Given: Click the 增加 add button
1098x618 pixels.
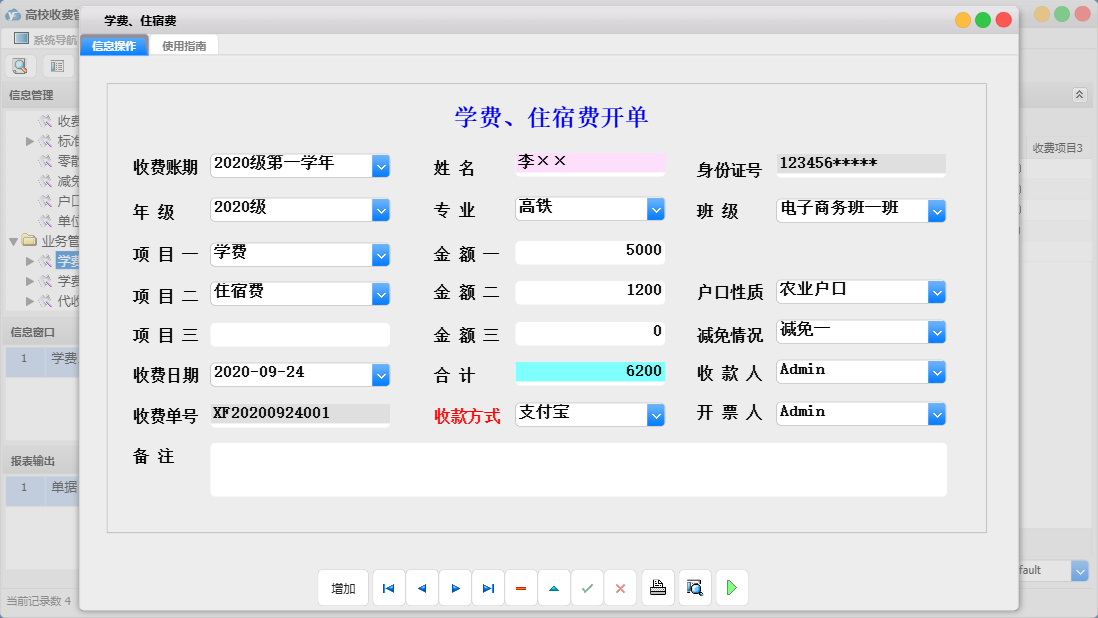Looking at the screenshot, I should coord(343,588).
